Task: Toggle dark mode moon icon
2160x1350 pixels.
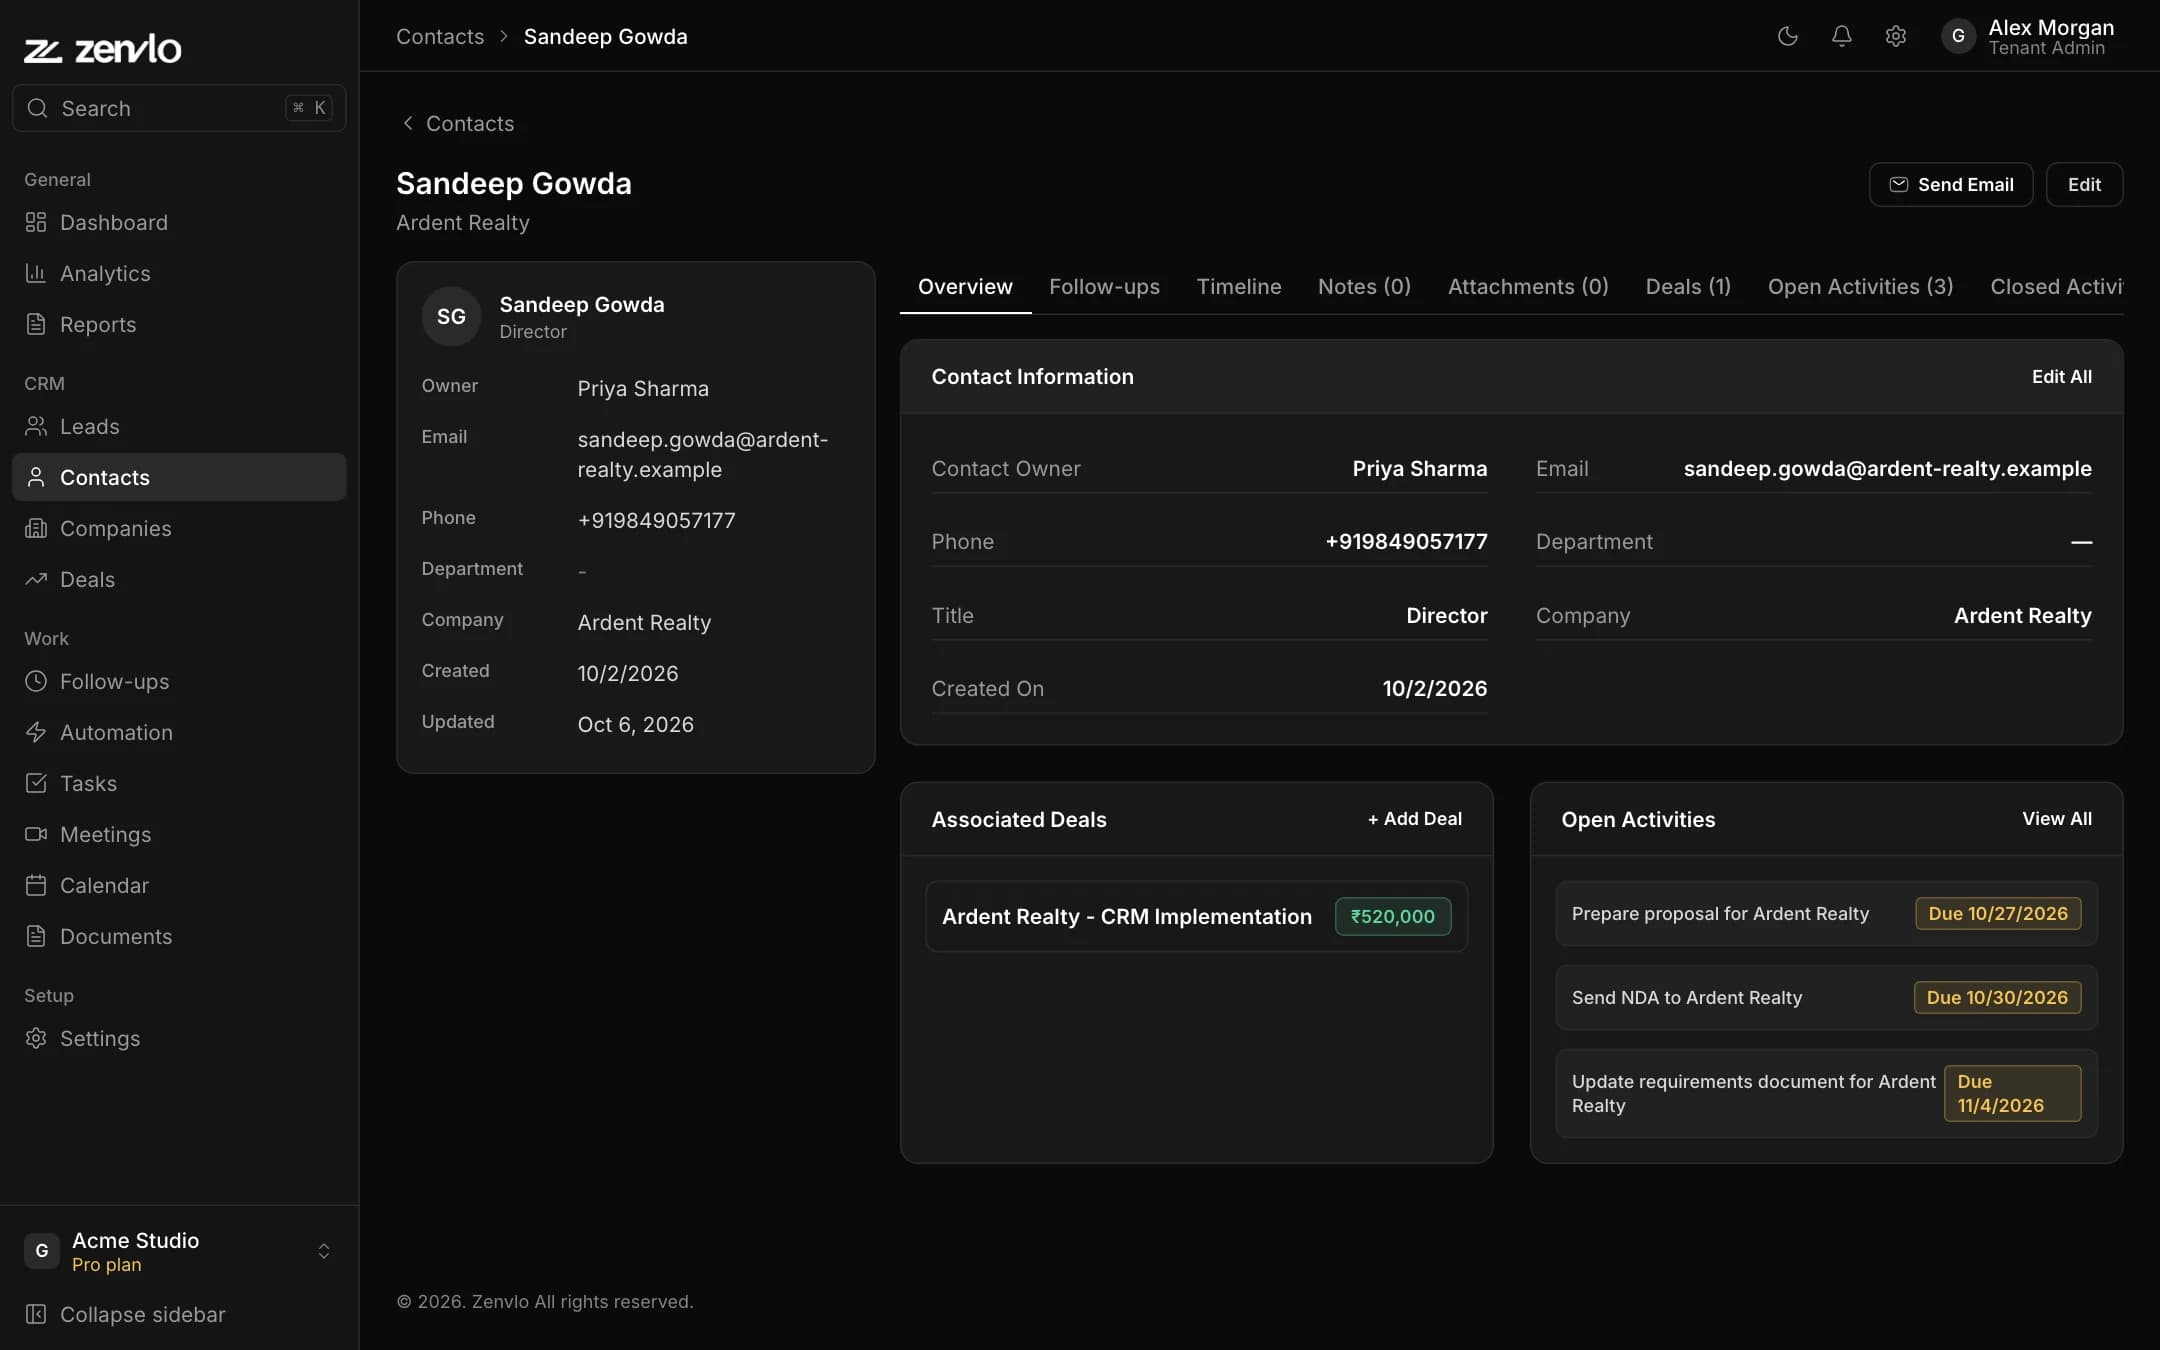Action: 1787,36
